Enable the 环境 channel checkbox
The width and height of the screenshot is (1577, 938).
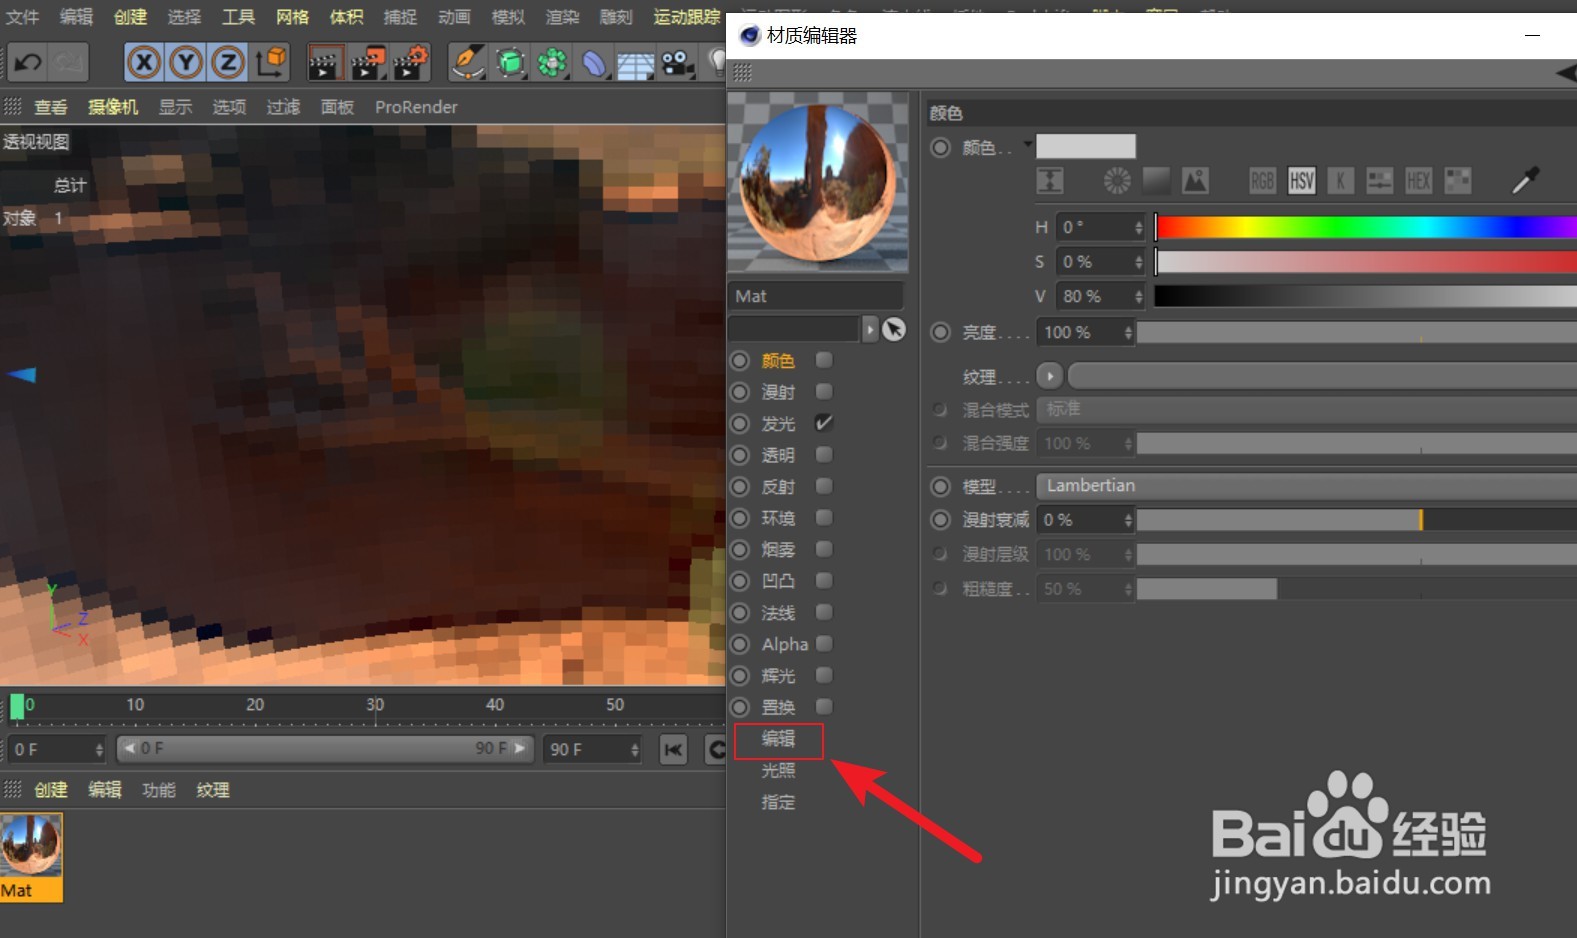(x=824, y=517)
